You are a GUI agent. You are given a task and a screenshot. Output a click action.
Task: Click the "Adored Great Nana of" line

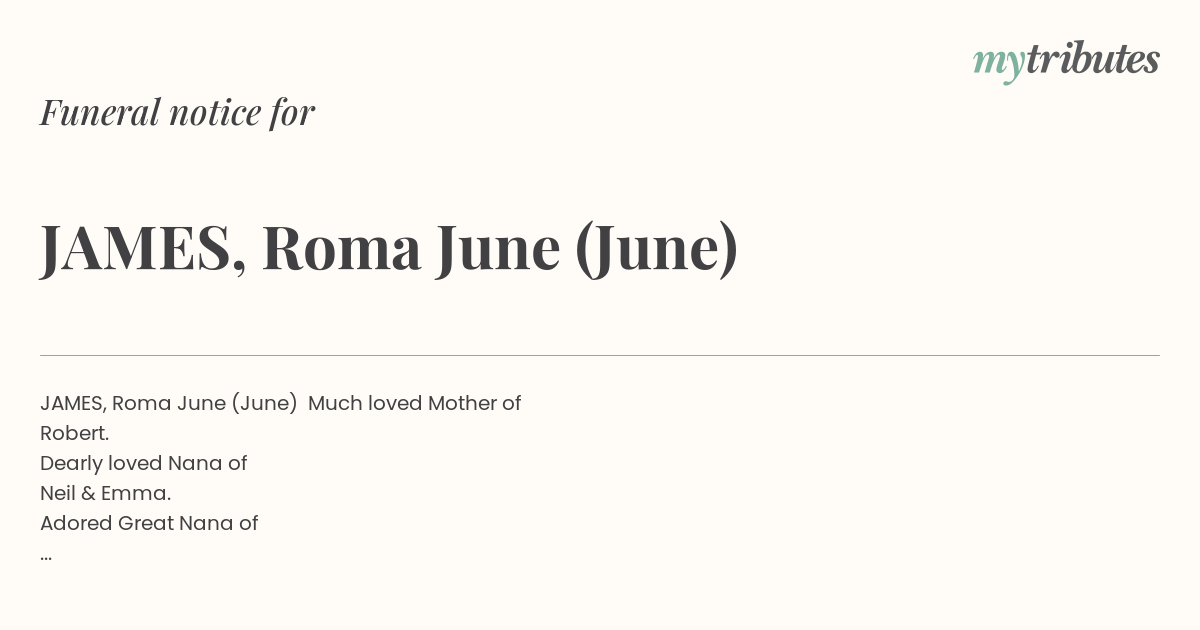coord(149,523)
